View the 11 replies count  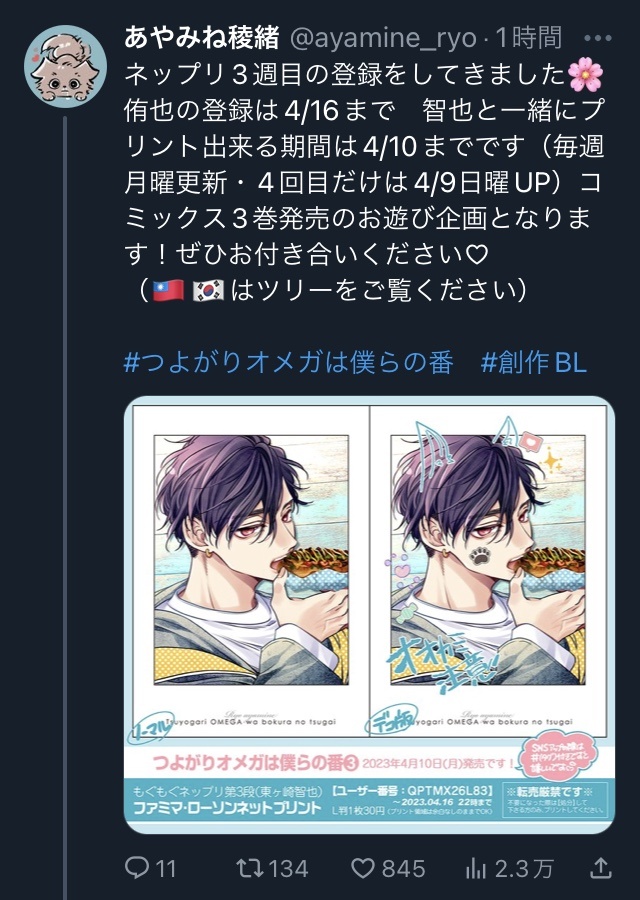[x=165, y=868]
